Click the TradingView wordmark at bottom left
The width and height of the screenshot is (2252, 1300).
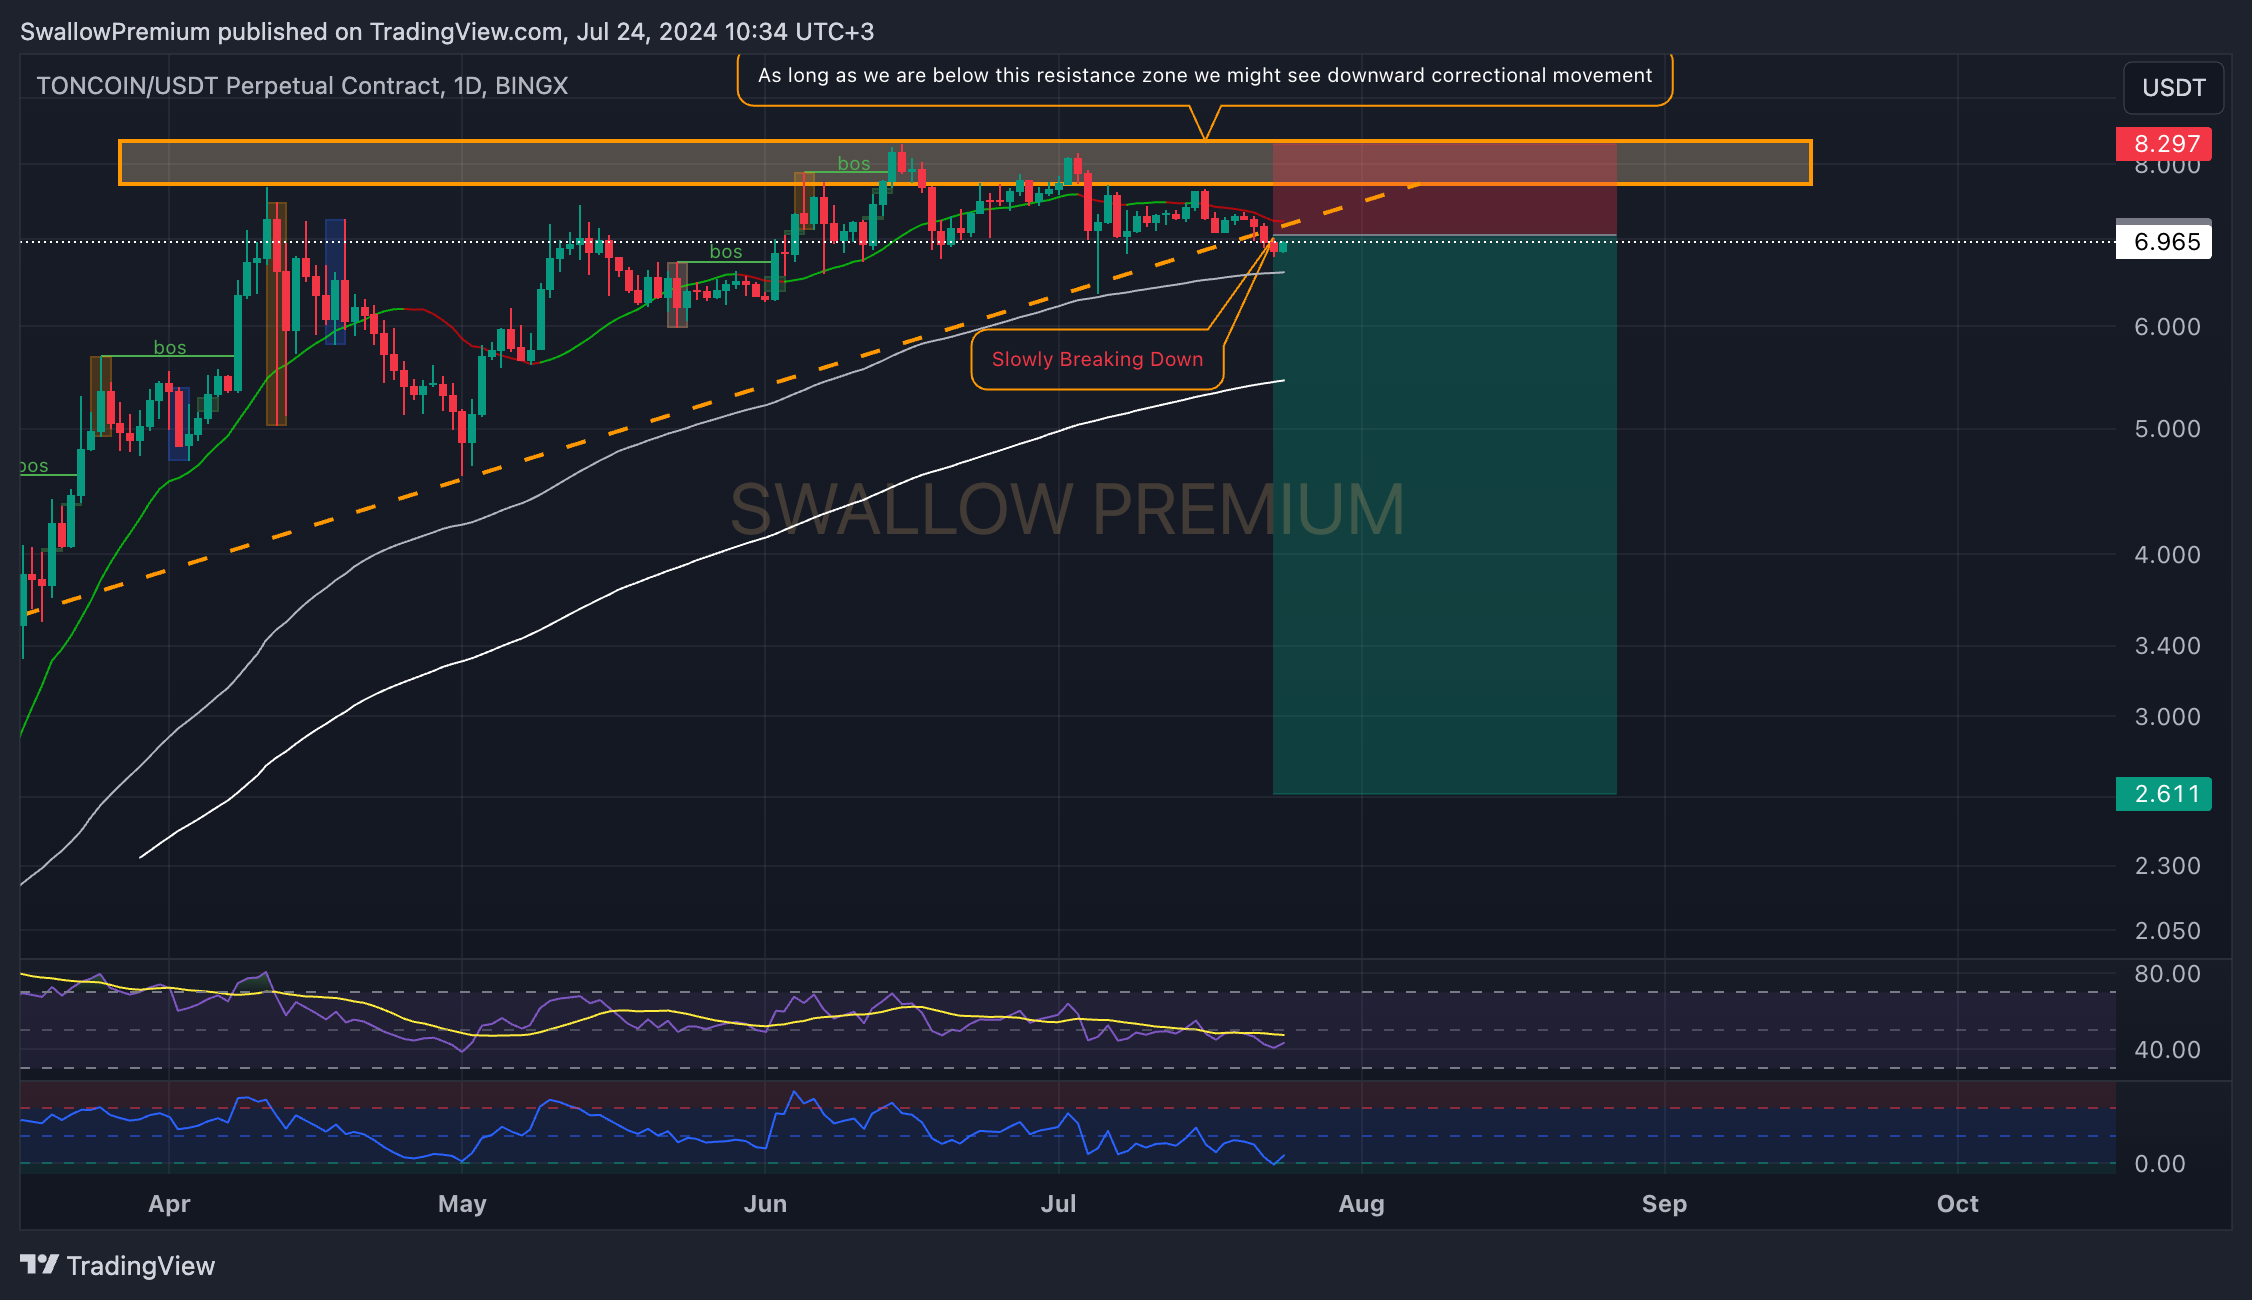pyautogui.click(x=141, y=1266)
